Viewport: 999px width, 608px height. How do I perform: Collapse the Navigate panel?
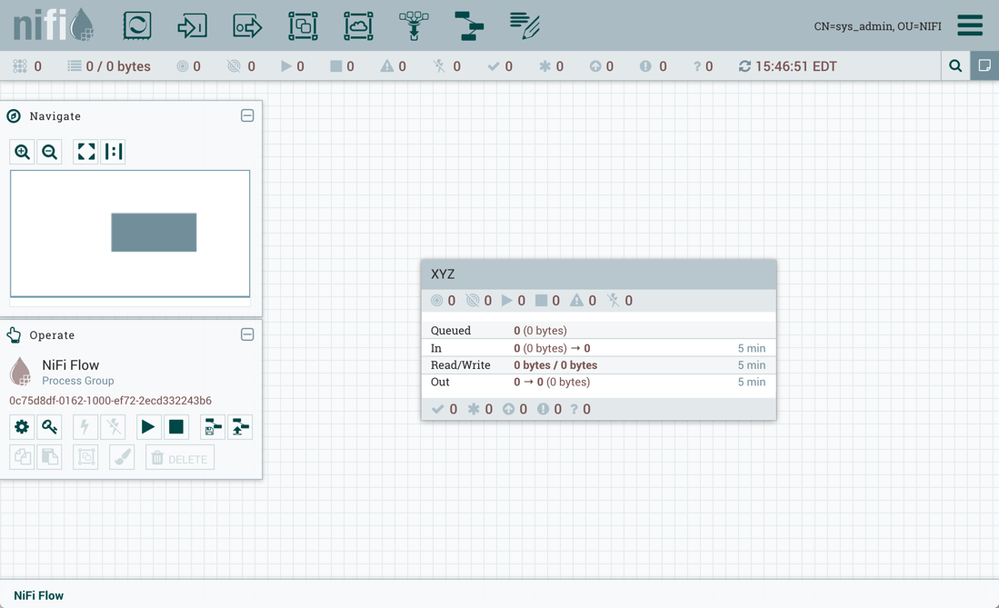point(248,115)
